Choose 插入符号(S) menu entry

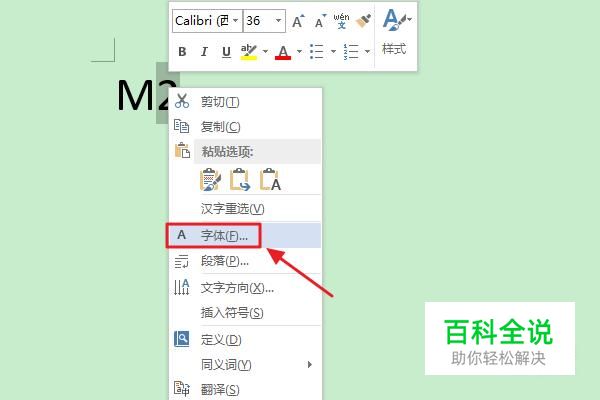tap(245, 313)
